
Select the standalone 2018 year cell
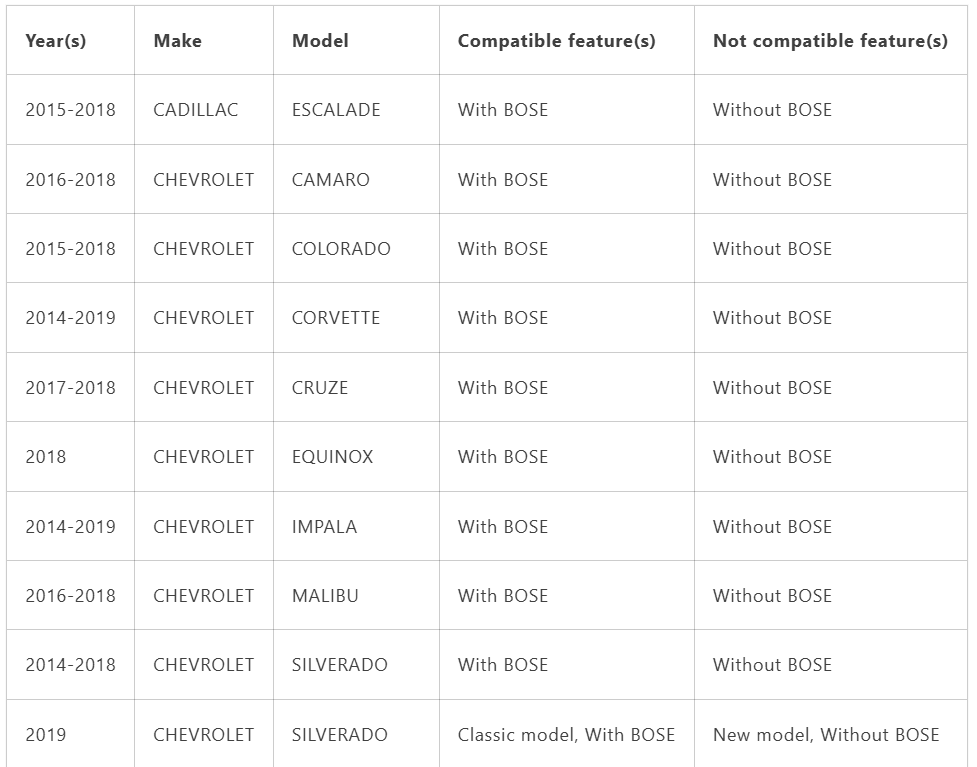45,457
